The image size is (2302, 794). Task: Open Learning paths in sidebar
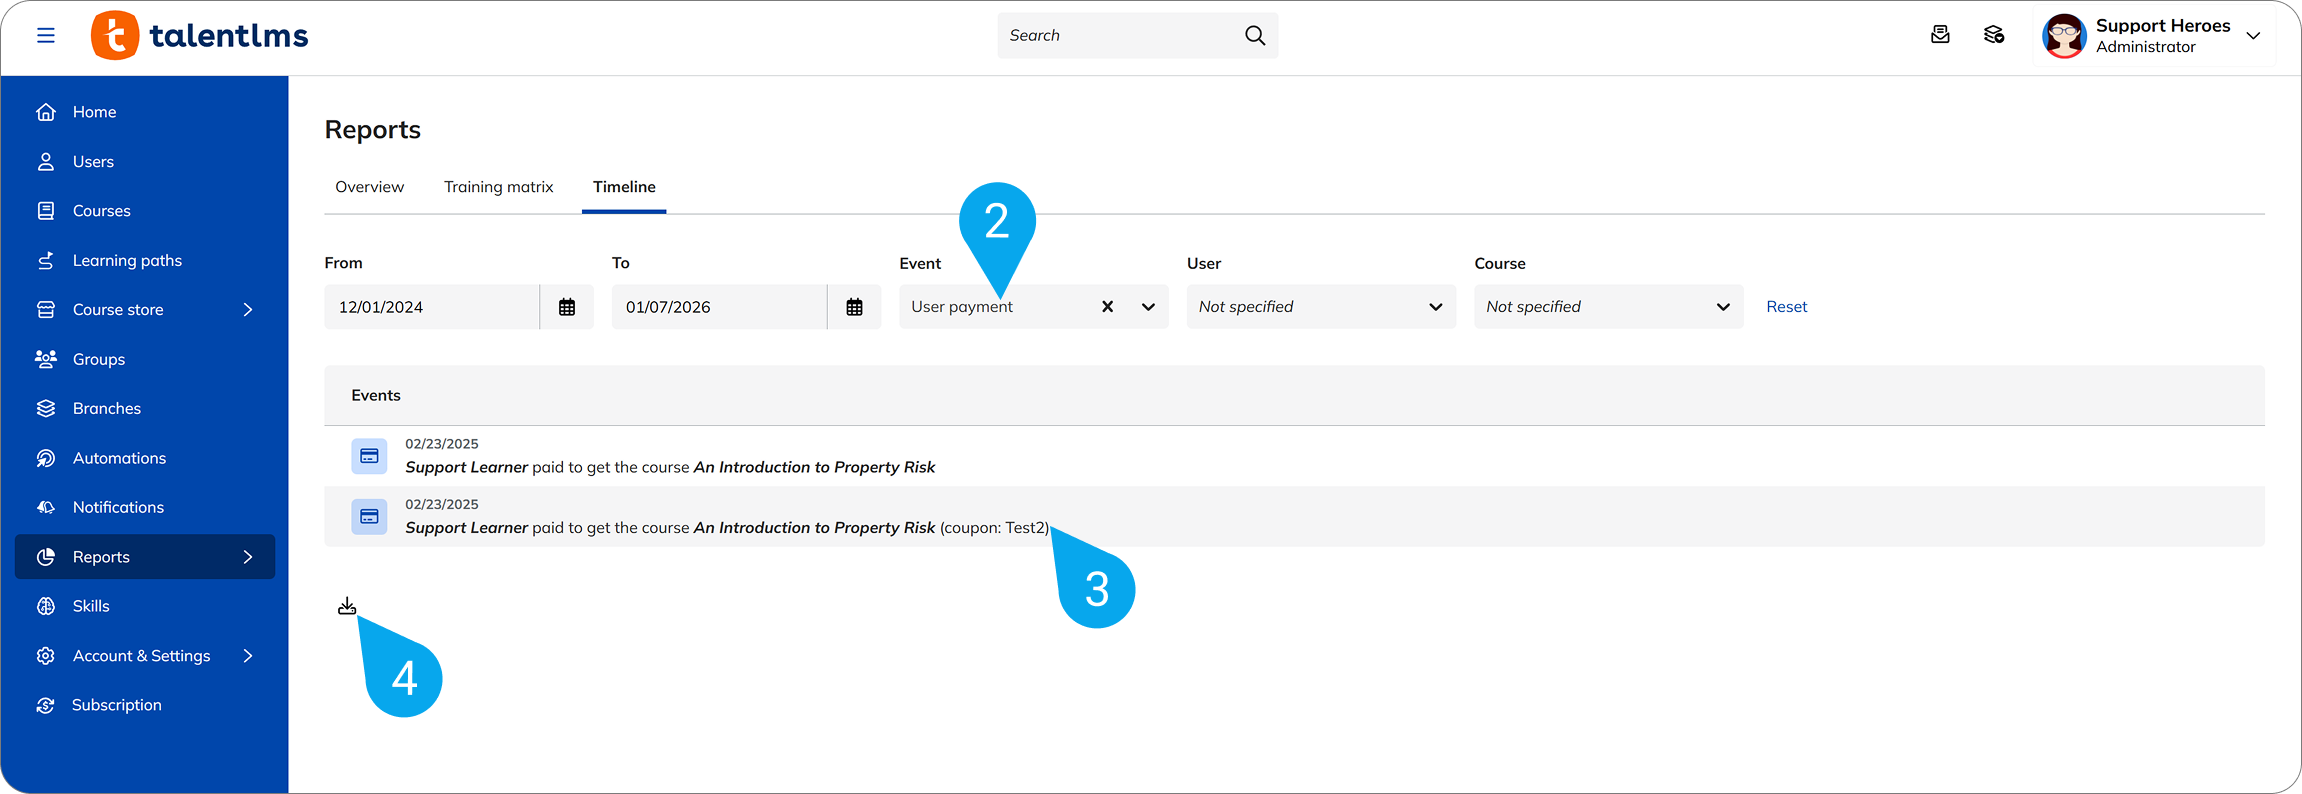[145, 260]
